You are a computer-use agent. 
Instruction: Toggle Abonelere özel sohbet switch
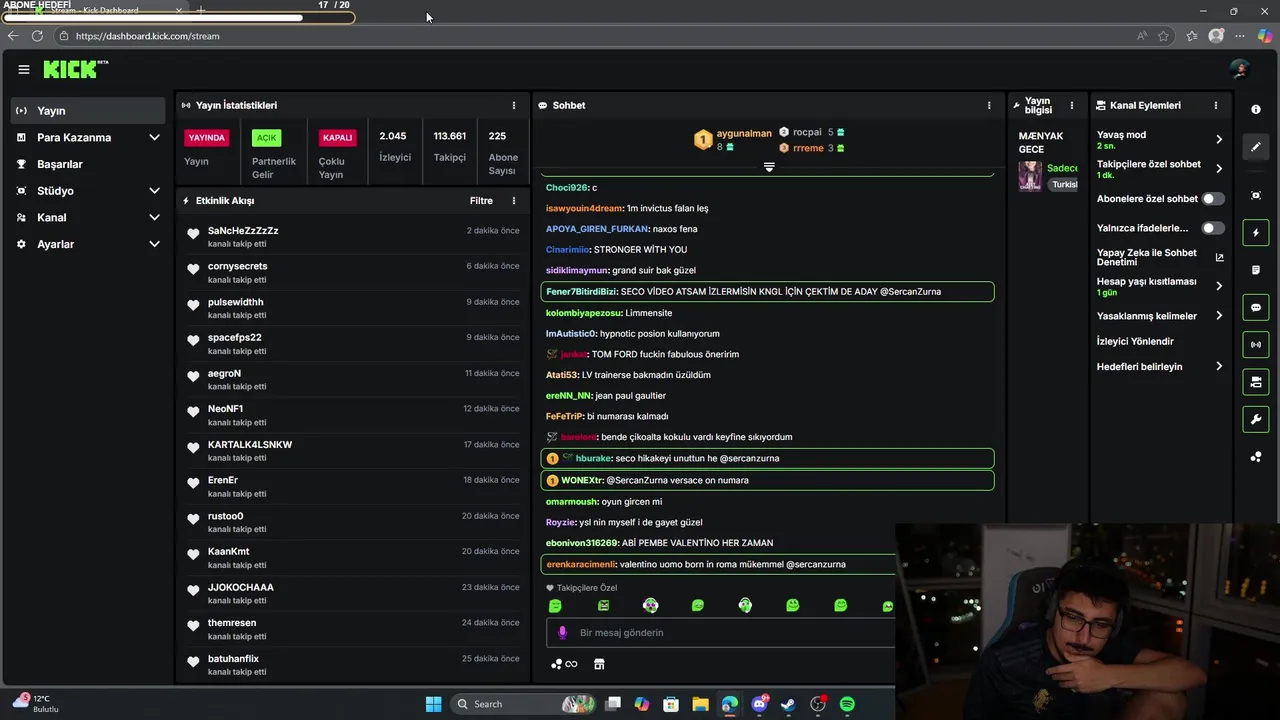[1213, 199]
